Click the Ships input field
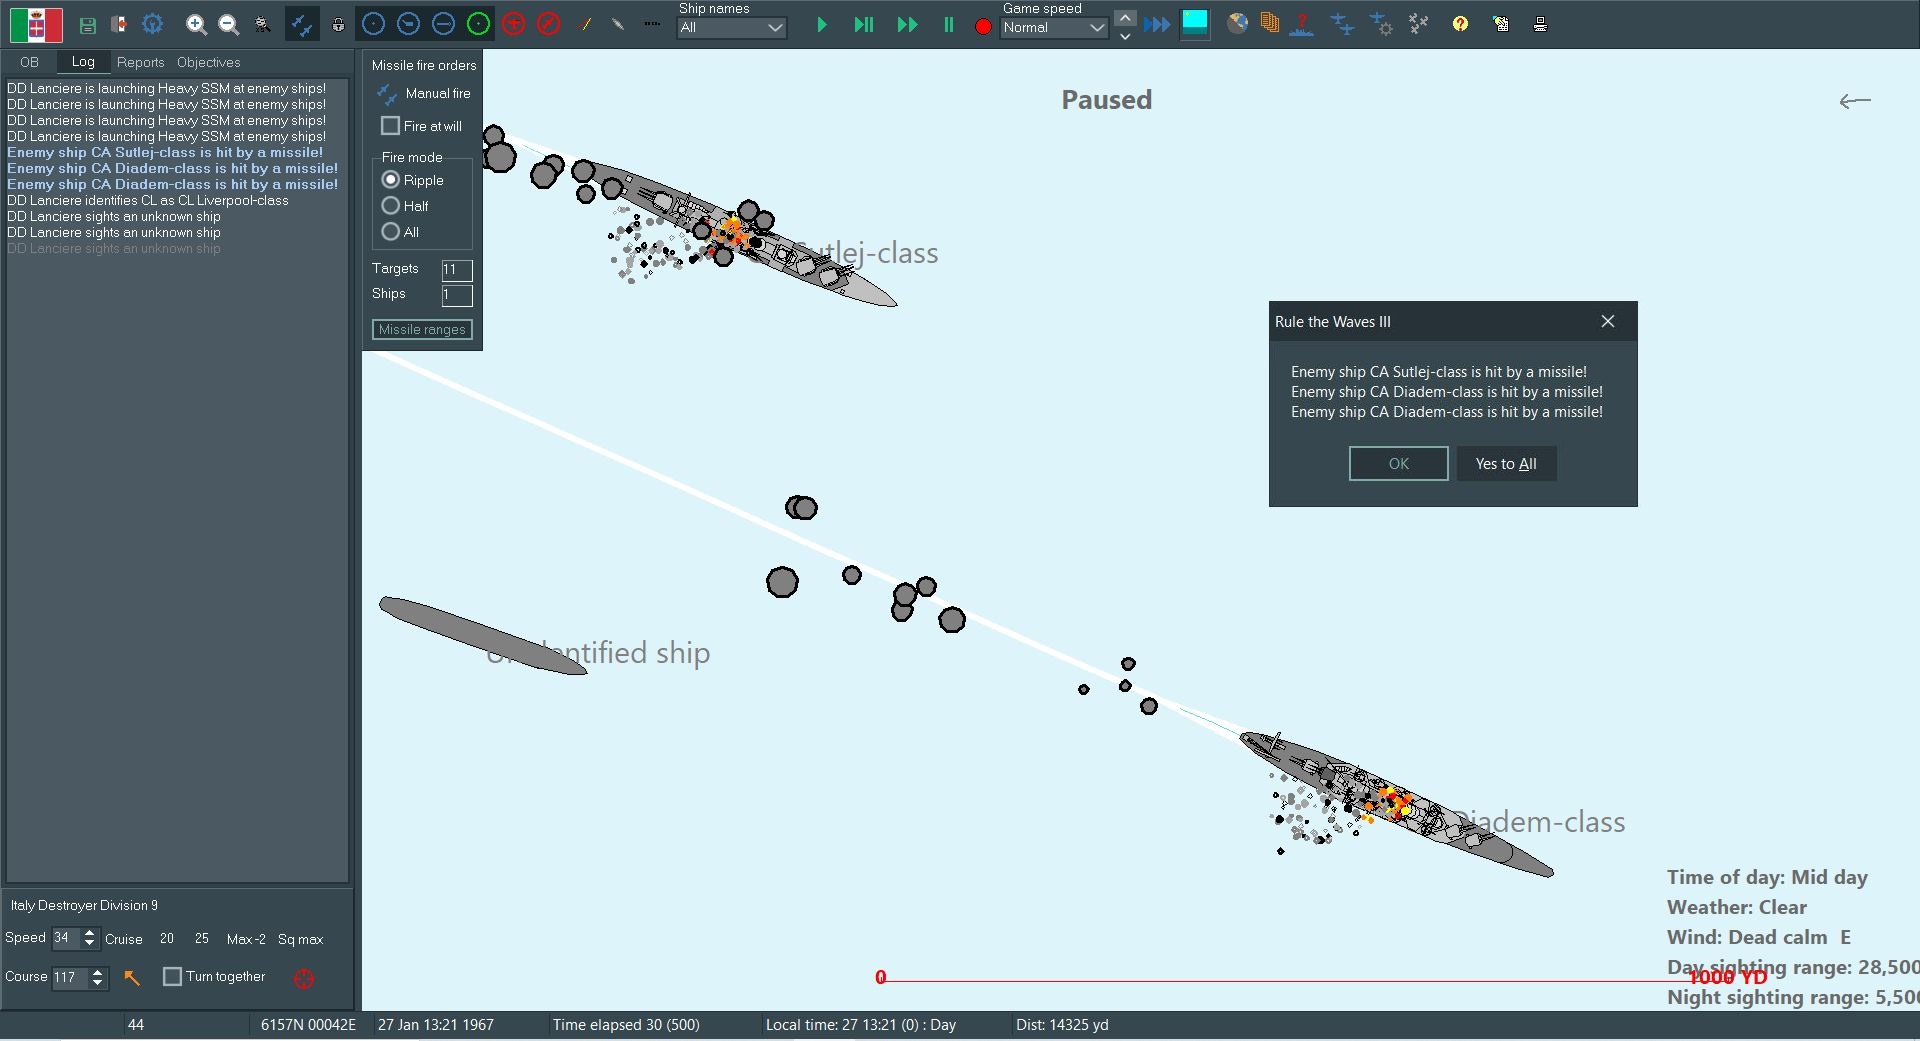Viewport: 1920px width, 1041px height. coord(457,295)
